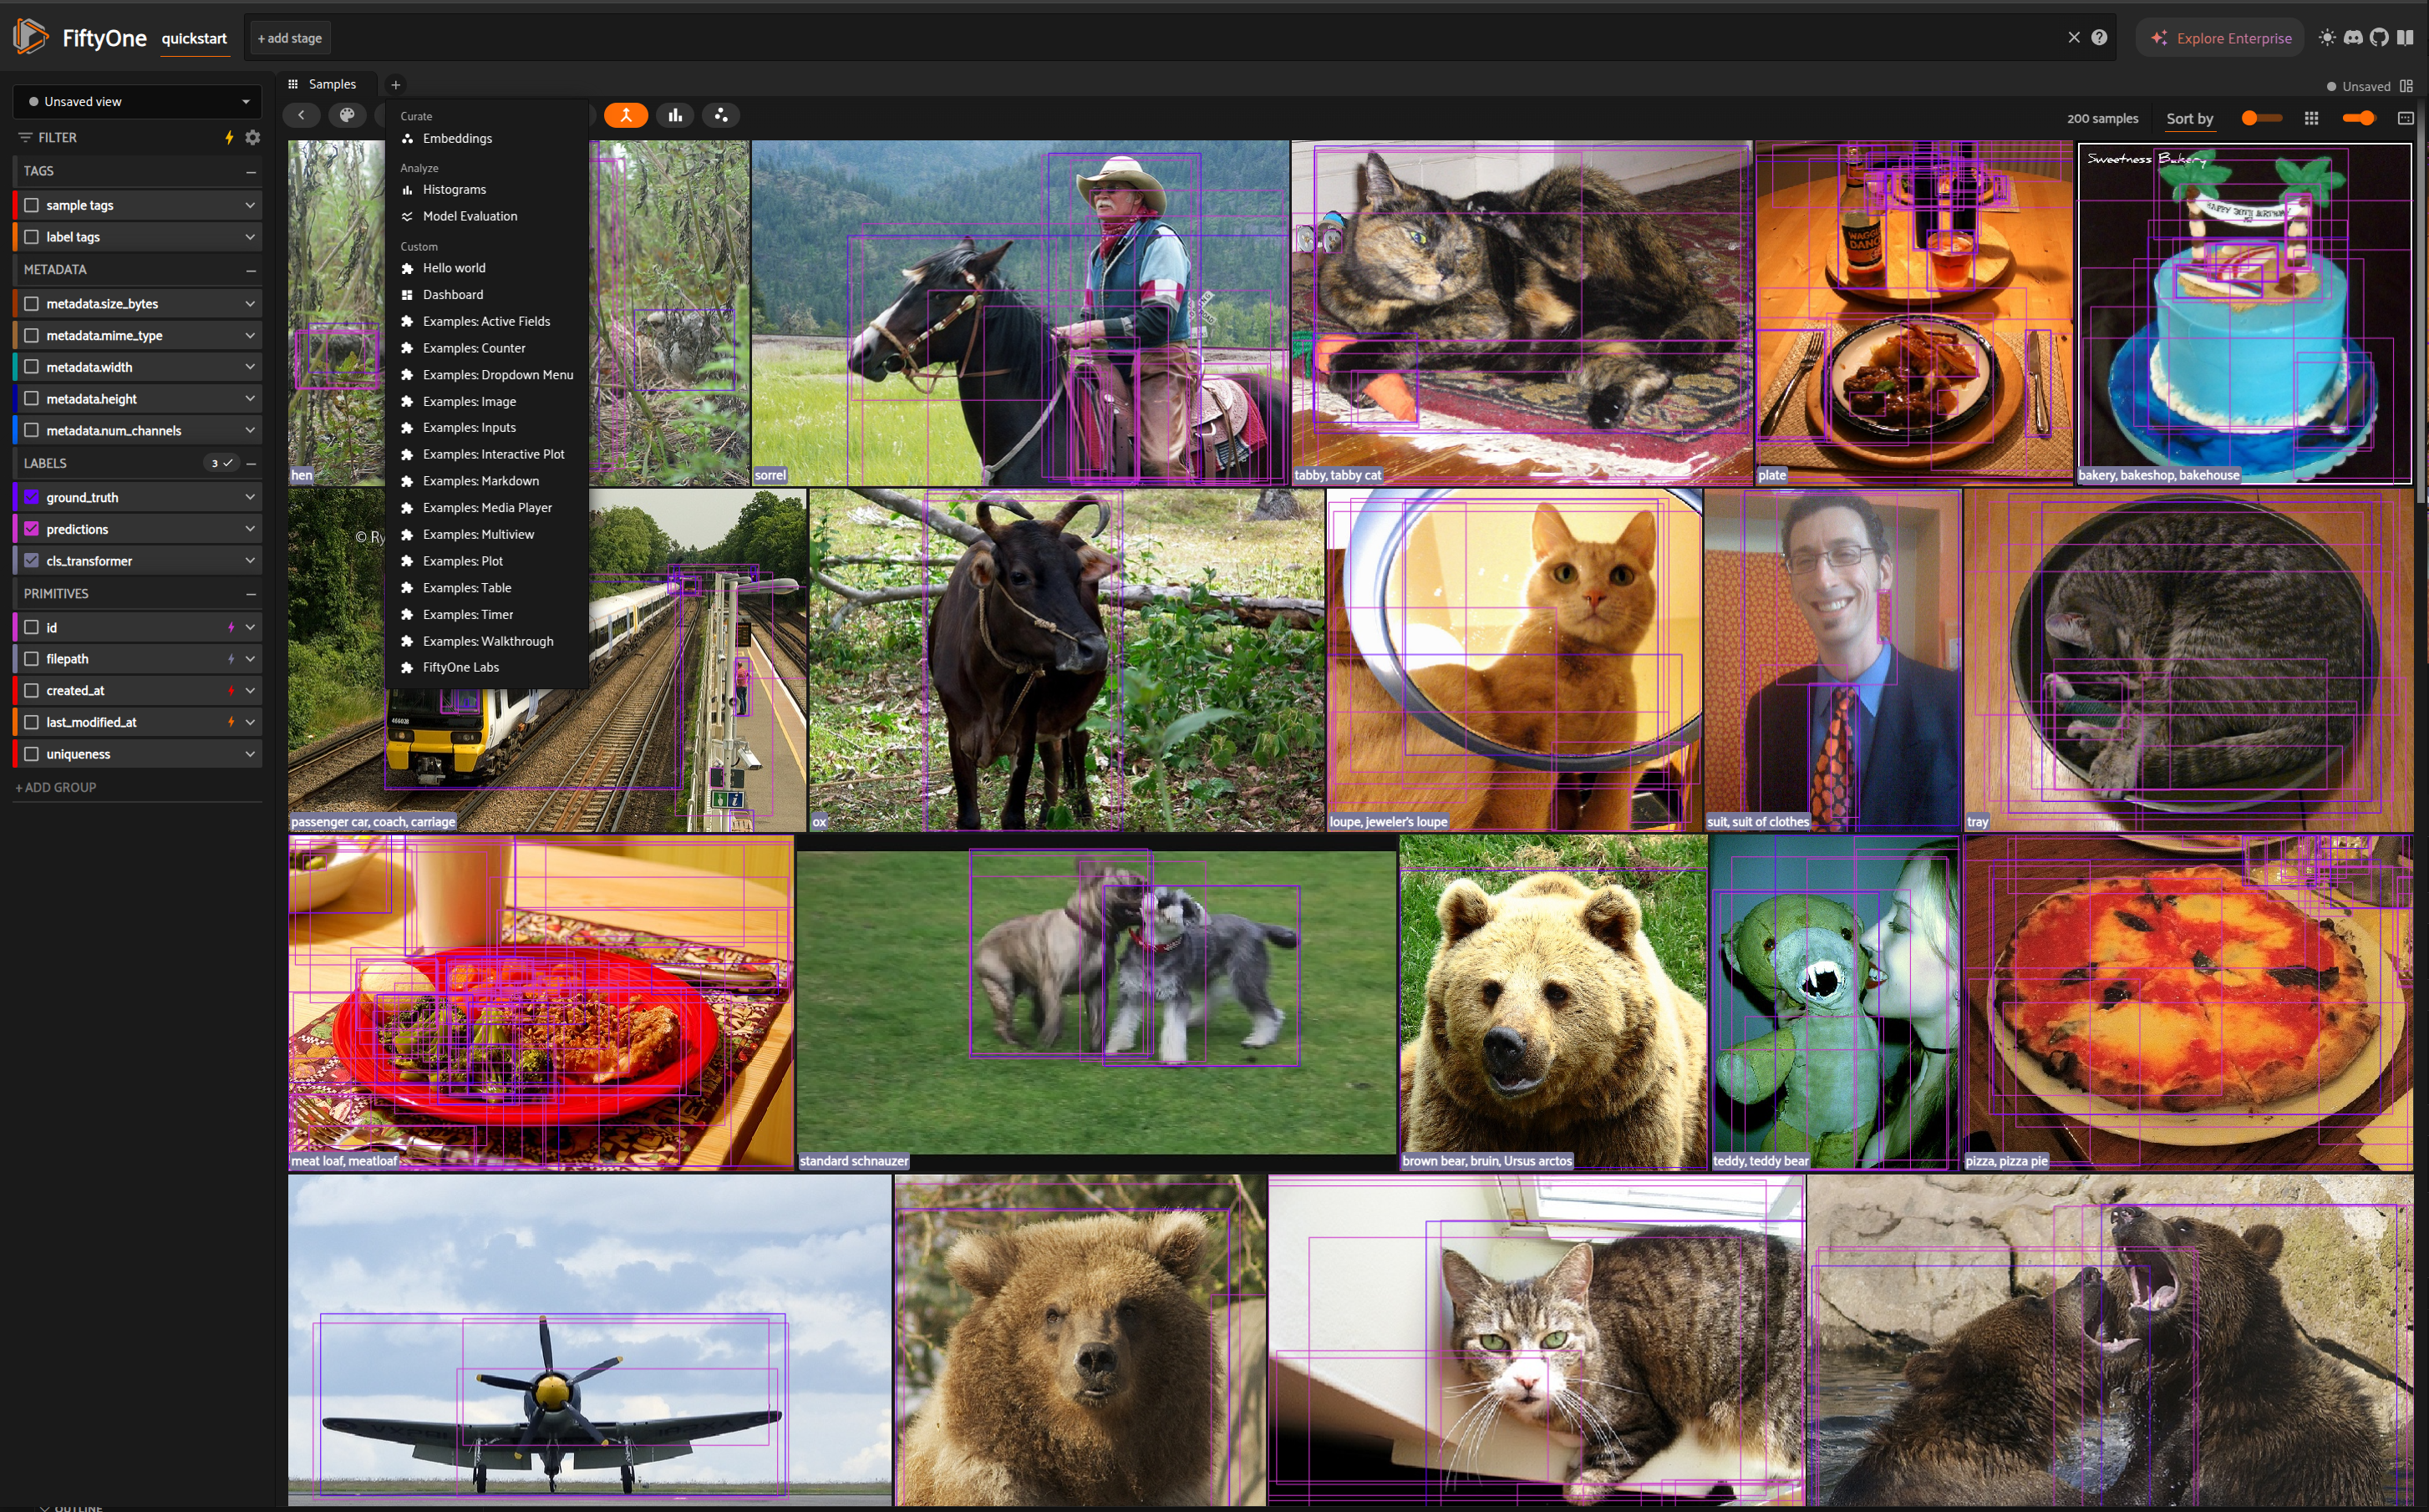Viewport: 2429px width, 1512px height.
Task: Click the orange merge-arrows toolbar button
Action: point(626,115)
